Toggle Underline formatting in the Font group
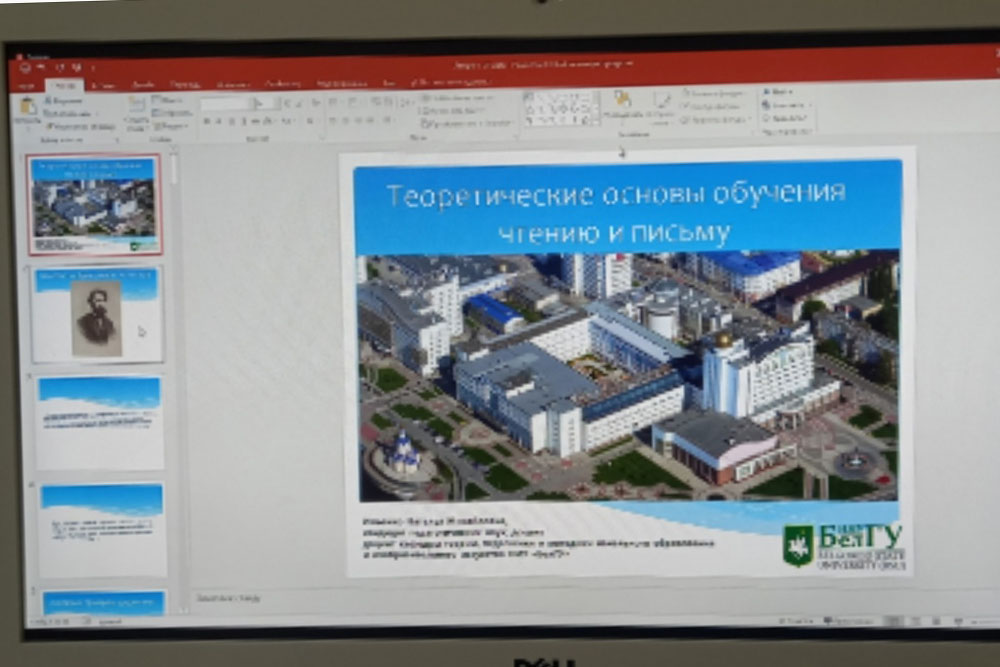This screenshot has width=1000, height=667. click(x=233, y=121)
